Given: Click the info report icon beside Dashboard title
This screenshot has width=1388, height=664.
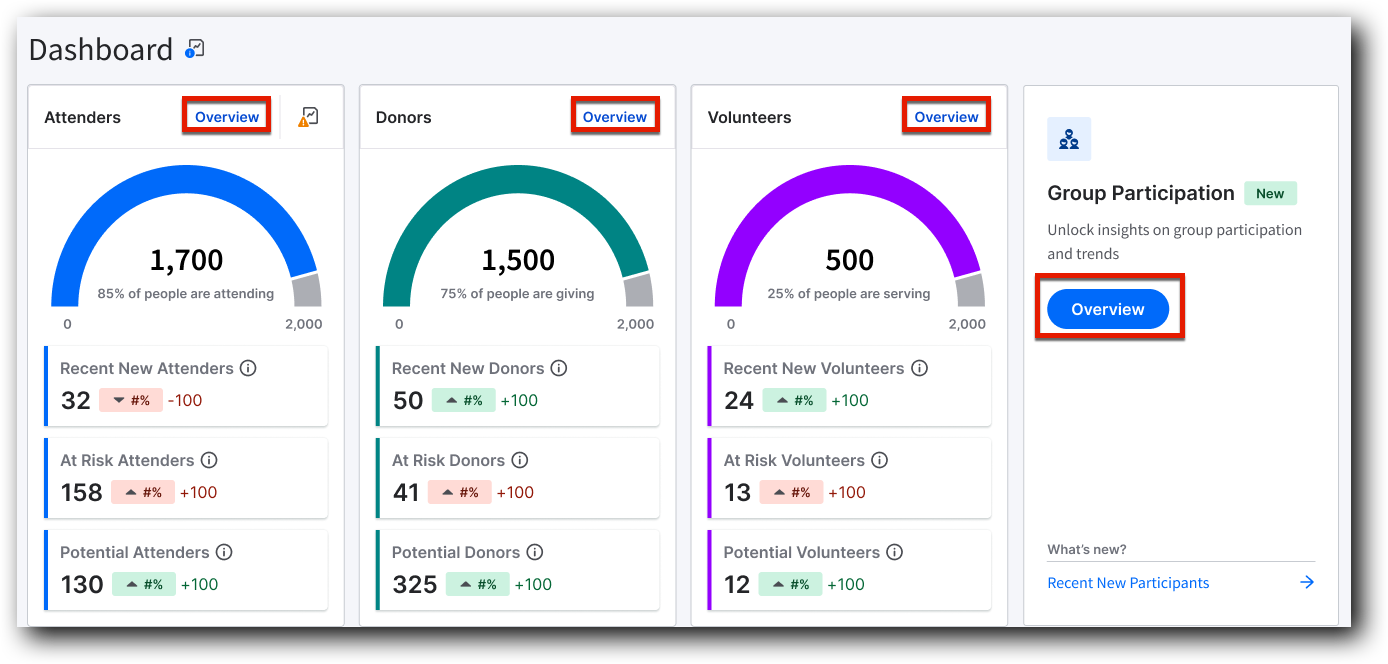Looking at the screenshot, I should point(195,47).
